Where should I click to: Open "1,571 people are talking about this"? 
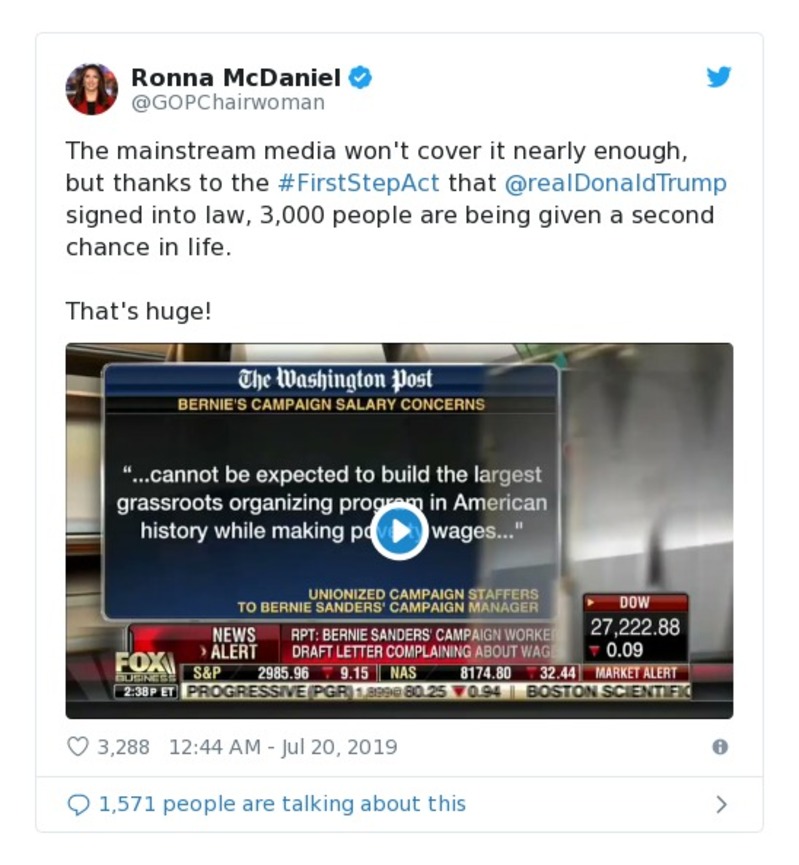pos(282,804)
